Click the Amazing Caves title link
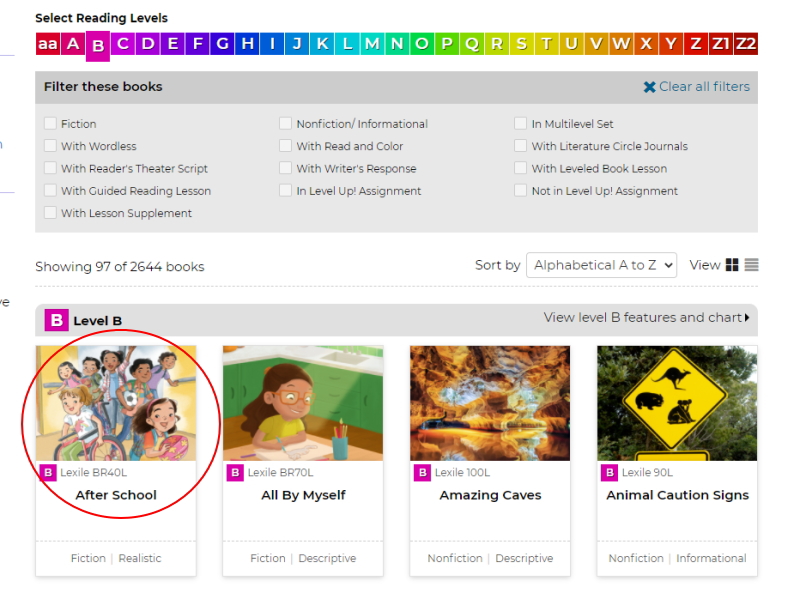 click(490, 495)
